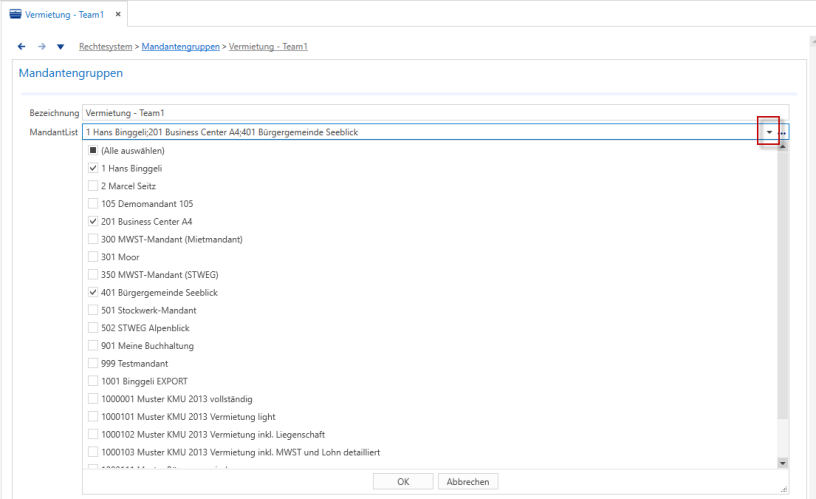
Task: Click the forward navigation arrow
Action: [42, 46]
